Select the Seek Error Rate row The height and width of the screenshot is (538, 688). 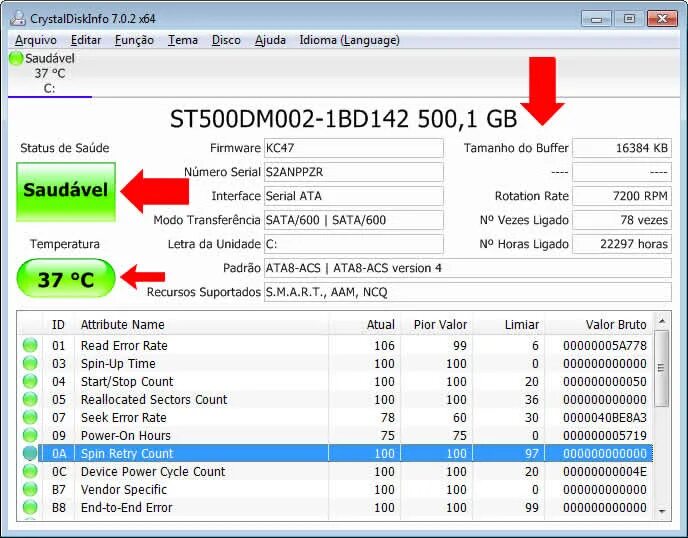[x=335, y=417]
